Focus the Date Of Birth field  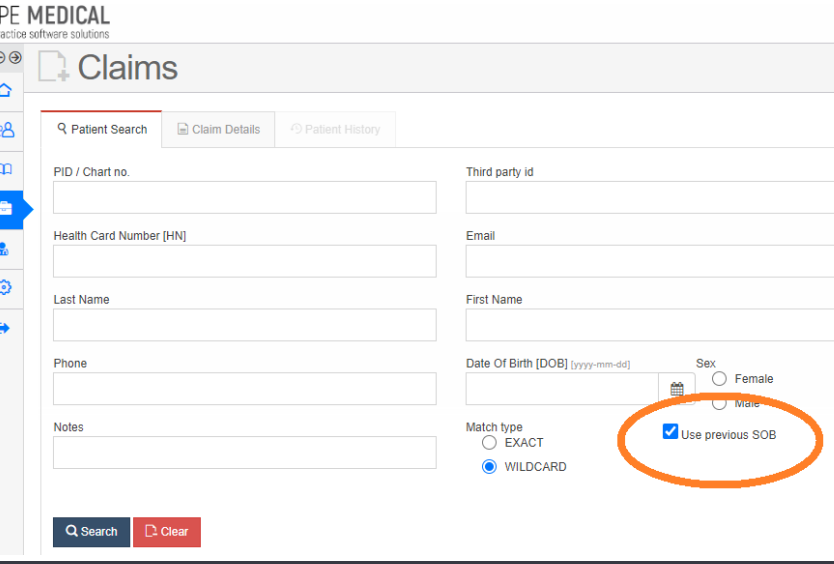tap(562, 389)
